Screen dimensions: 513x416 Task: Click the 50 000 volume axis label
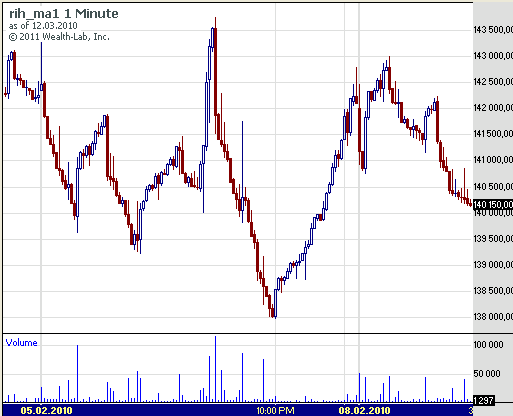pos(487,374)
